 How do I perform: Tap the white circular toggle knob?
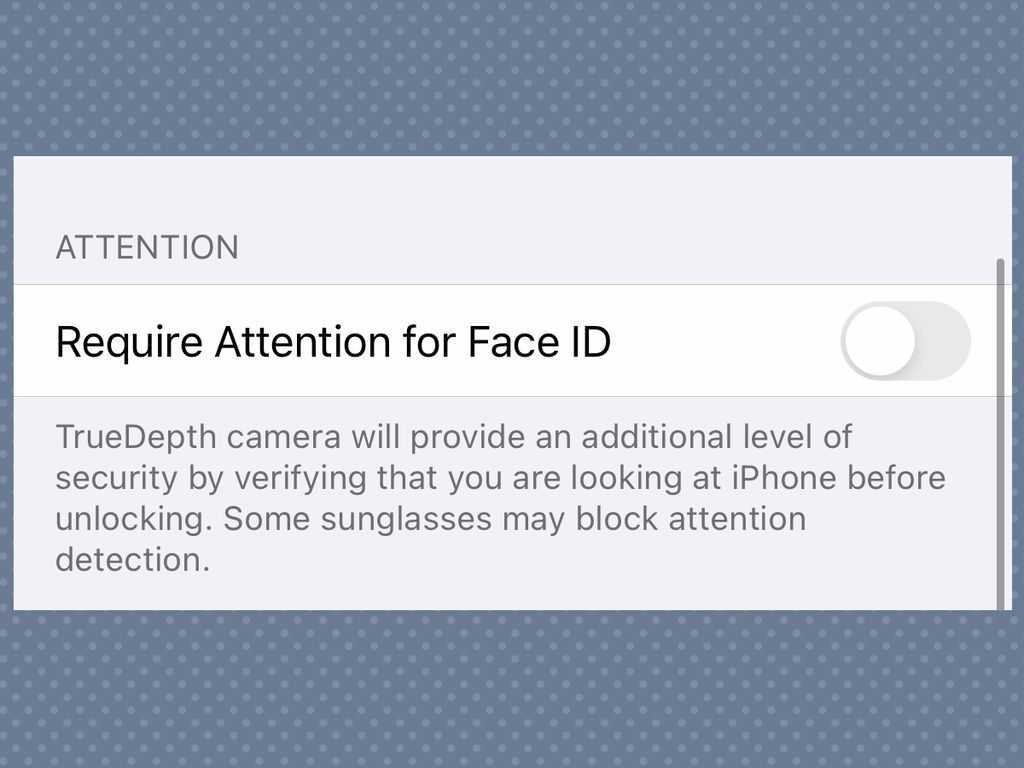880,341
